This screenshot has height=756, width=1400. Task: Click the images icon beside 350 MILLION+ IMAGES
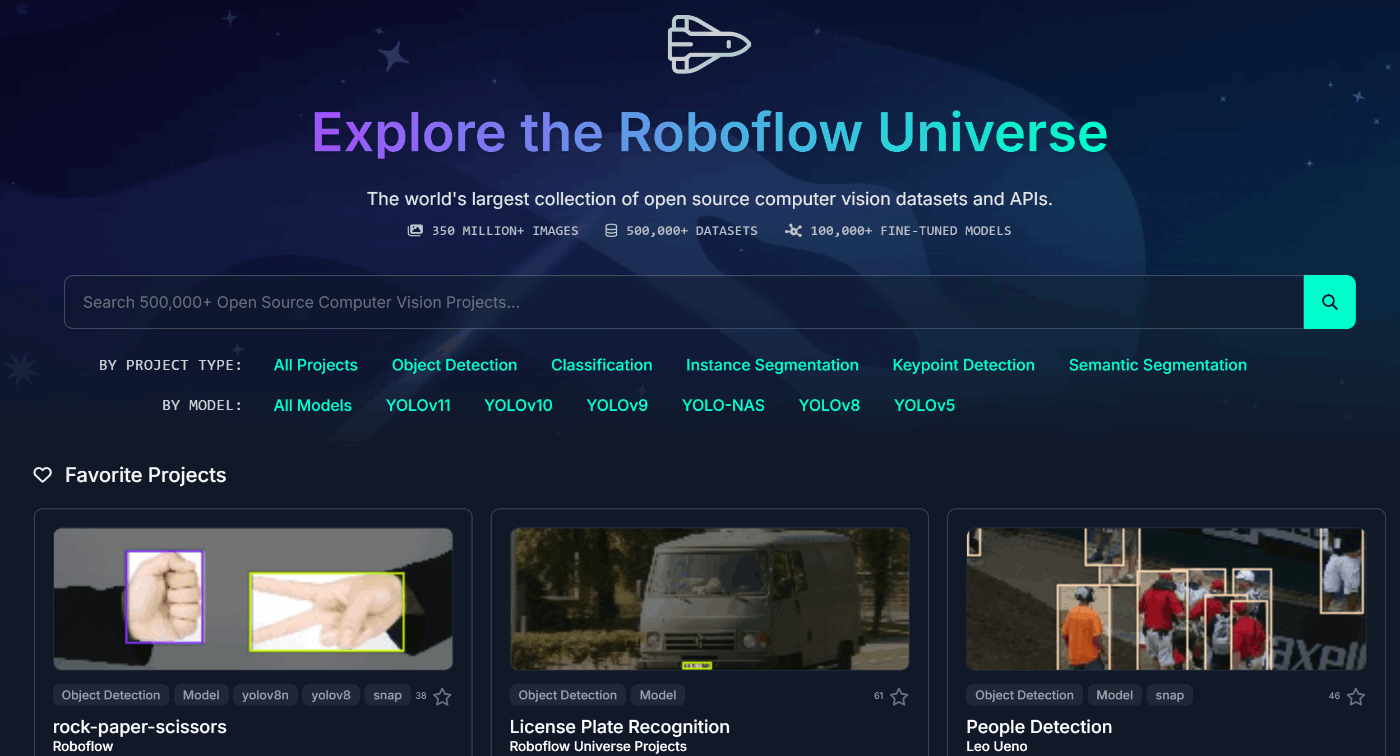(415, 230)
